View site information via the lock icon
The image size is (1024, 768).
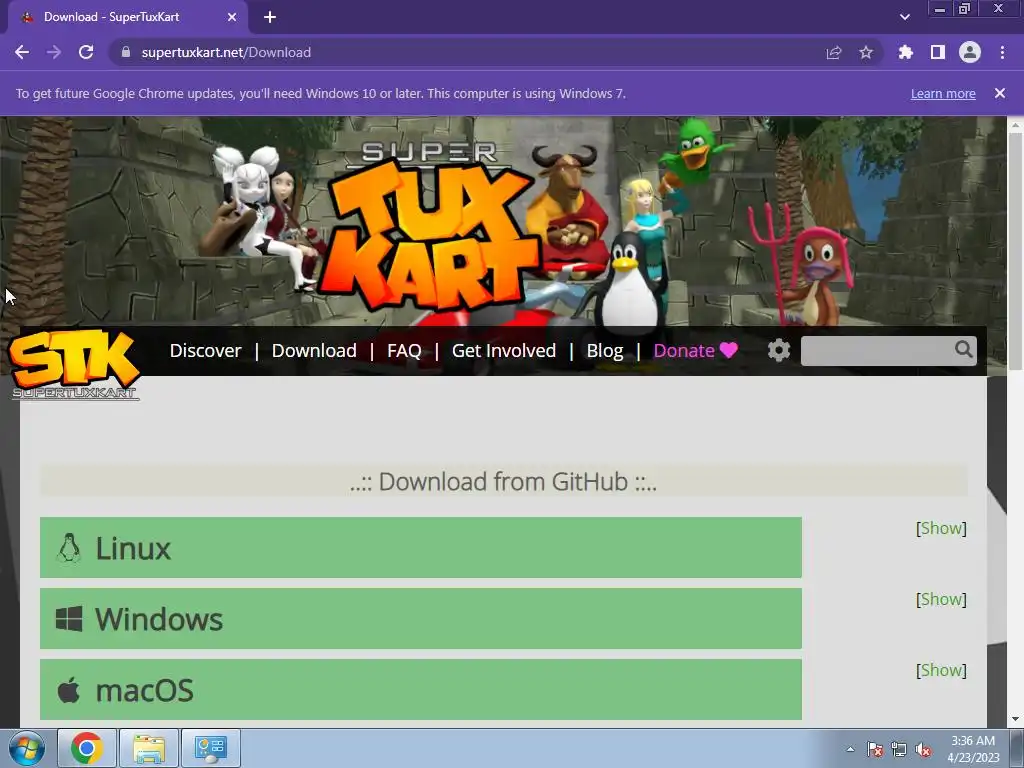tap(127, 52)
